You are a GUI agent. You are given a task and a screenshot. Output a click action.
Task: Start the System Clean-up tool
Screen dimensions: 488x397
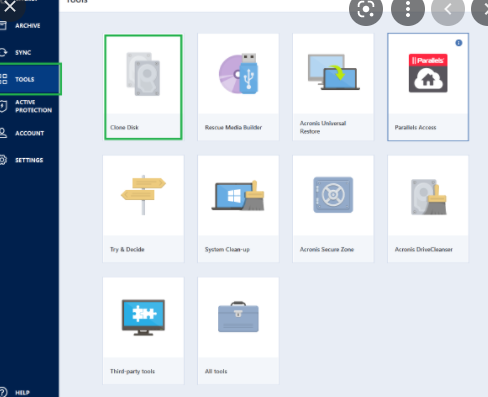[238, 209]
